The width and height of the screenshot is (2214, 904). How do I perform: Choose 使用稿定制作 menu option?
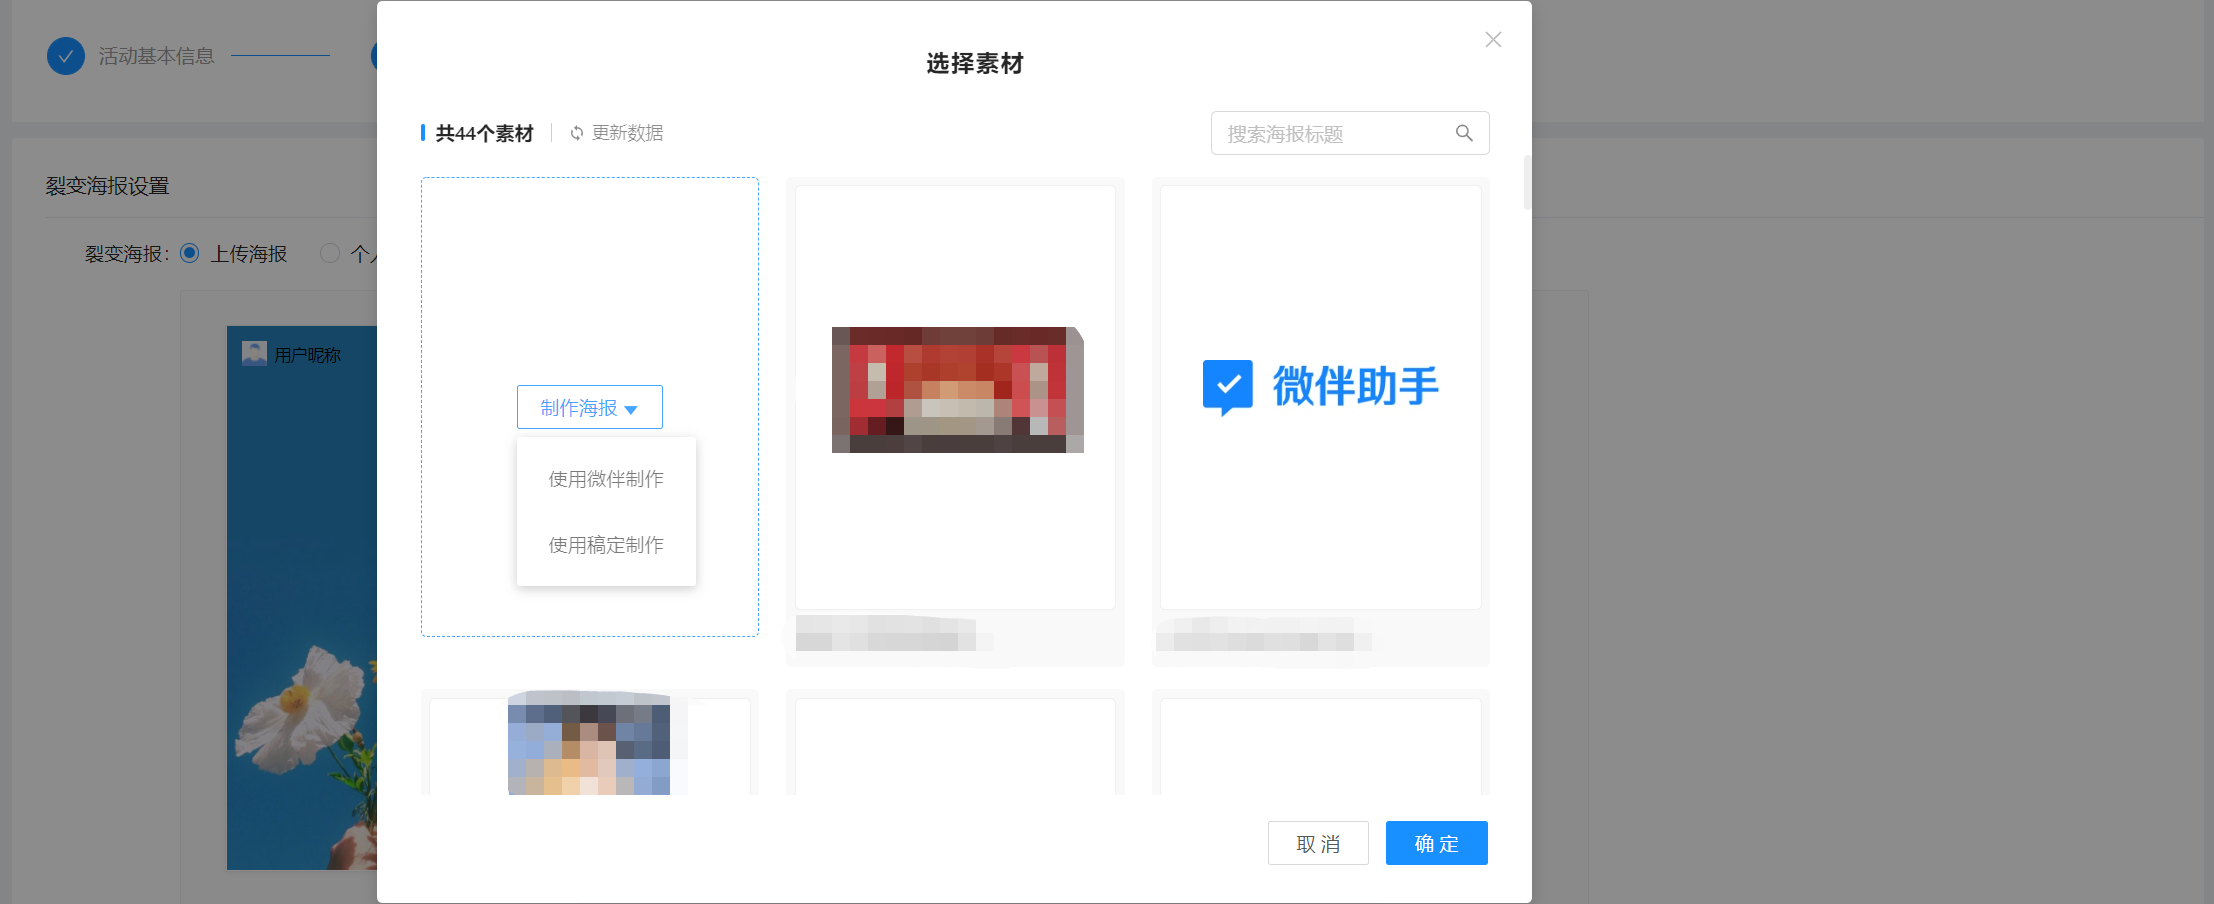pyautogui.click(x=606, y=545)
